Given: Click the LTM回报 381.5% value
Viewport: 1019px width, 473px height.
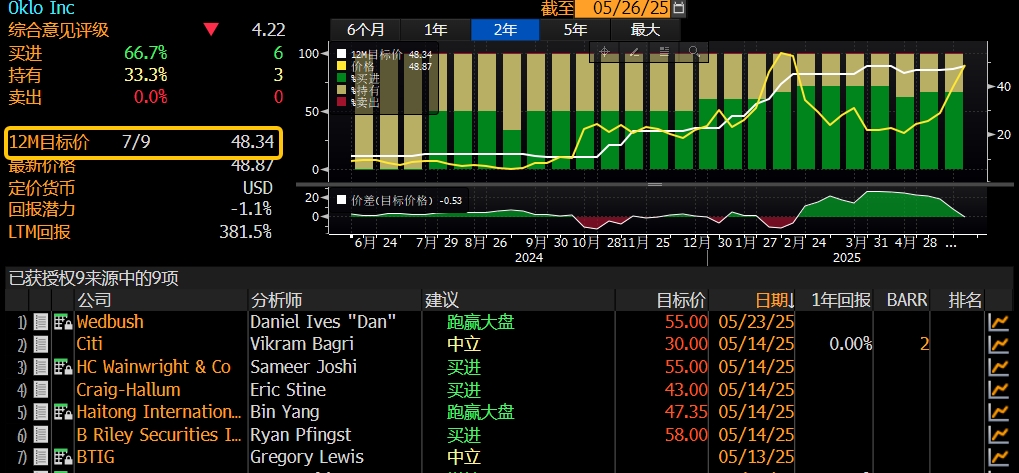Looking at the screenshot, I should (245, 232).
